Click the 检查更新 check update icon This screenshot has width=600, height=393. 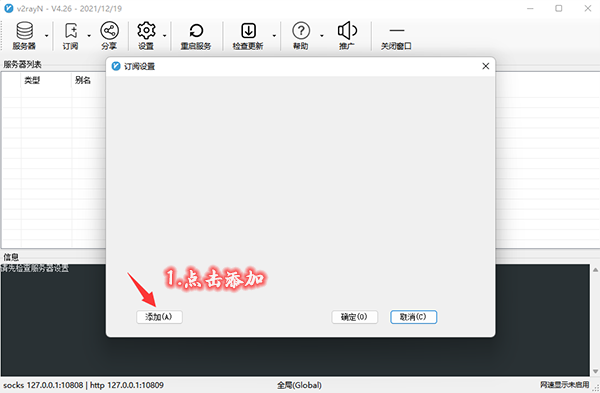248,36
